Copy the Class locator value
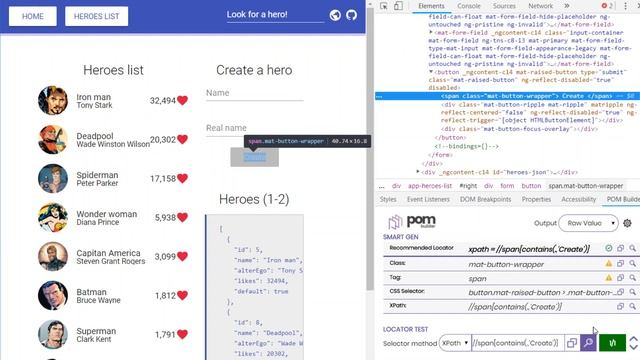This screenshot has height=360, width=640. point(620,263)
